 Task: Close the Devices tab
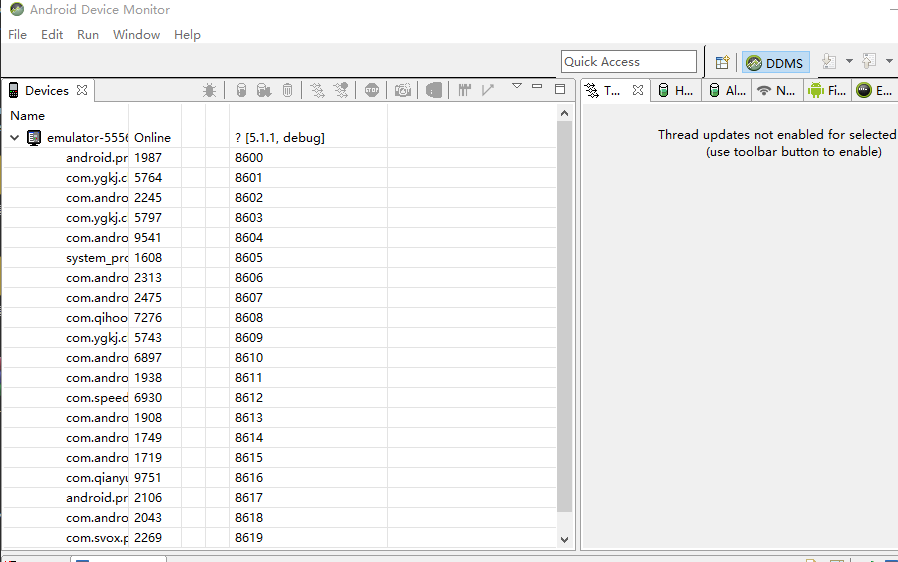tap(82, 91)
